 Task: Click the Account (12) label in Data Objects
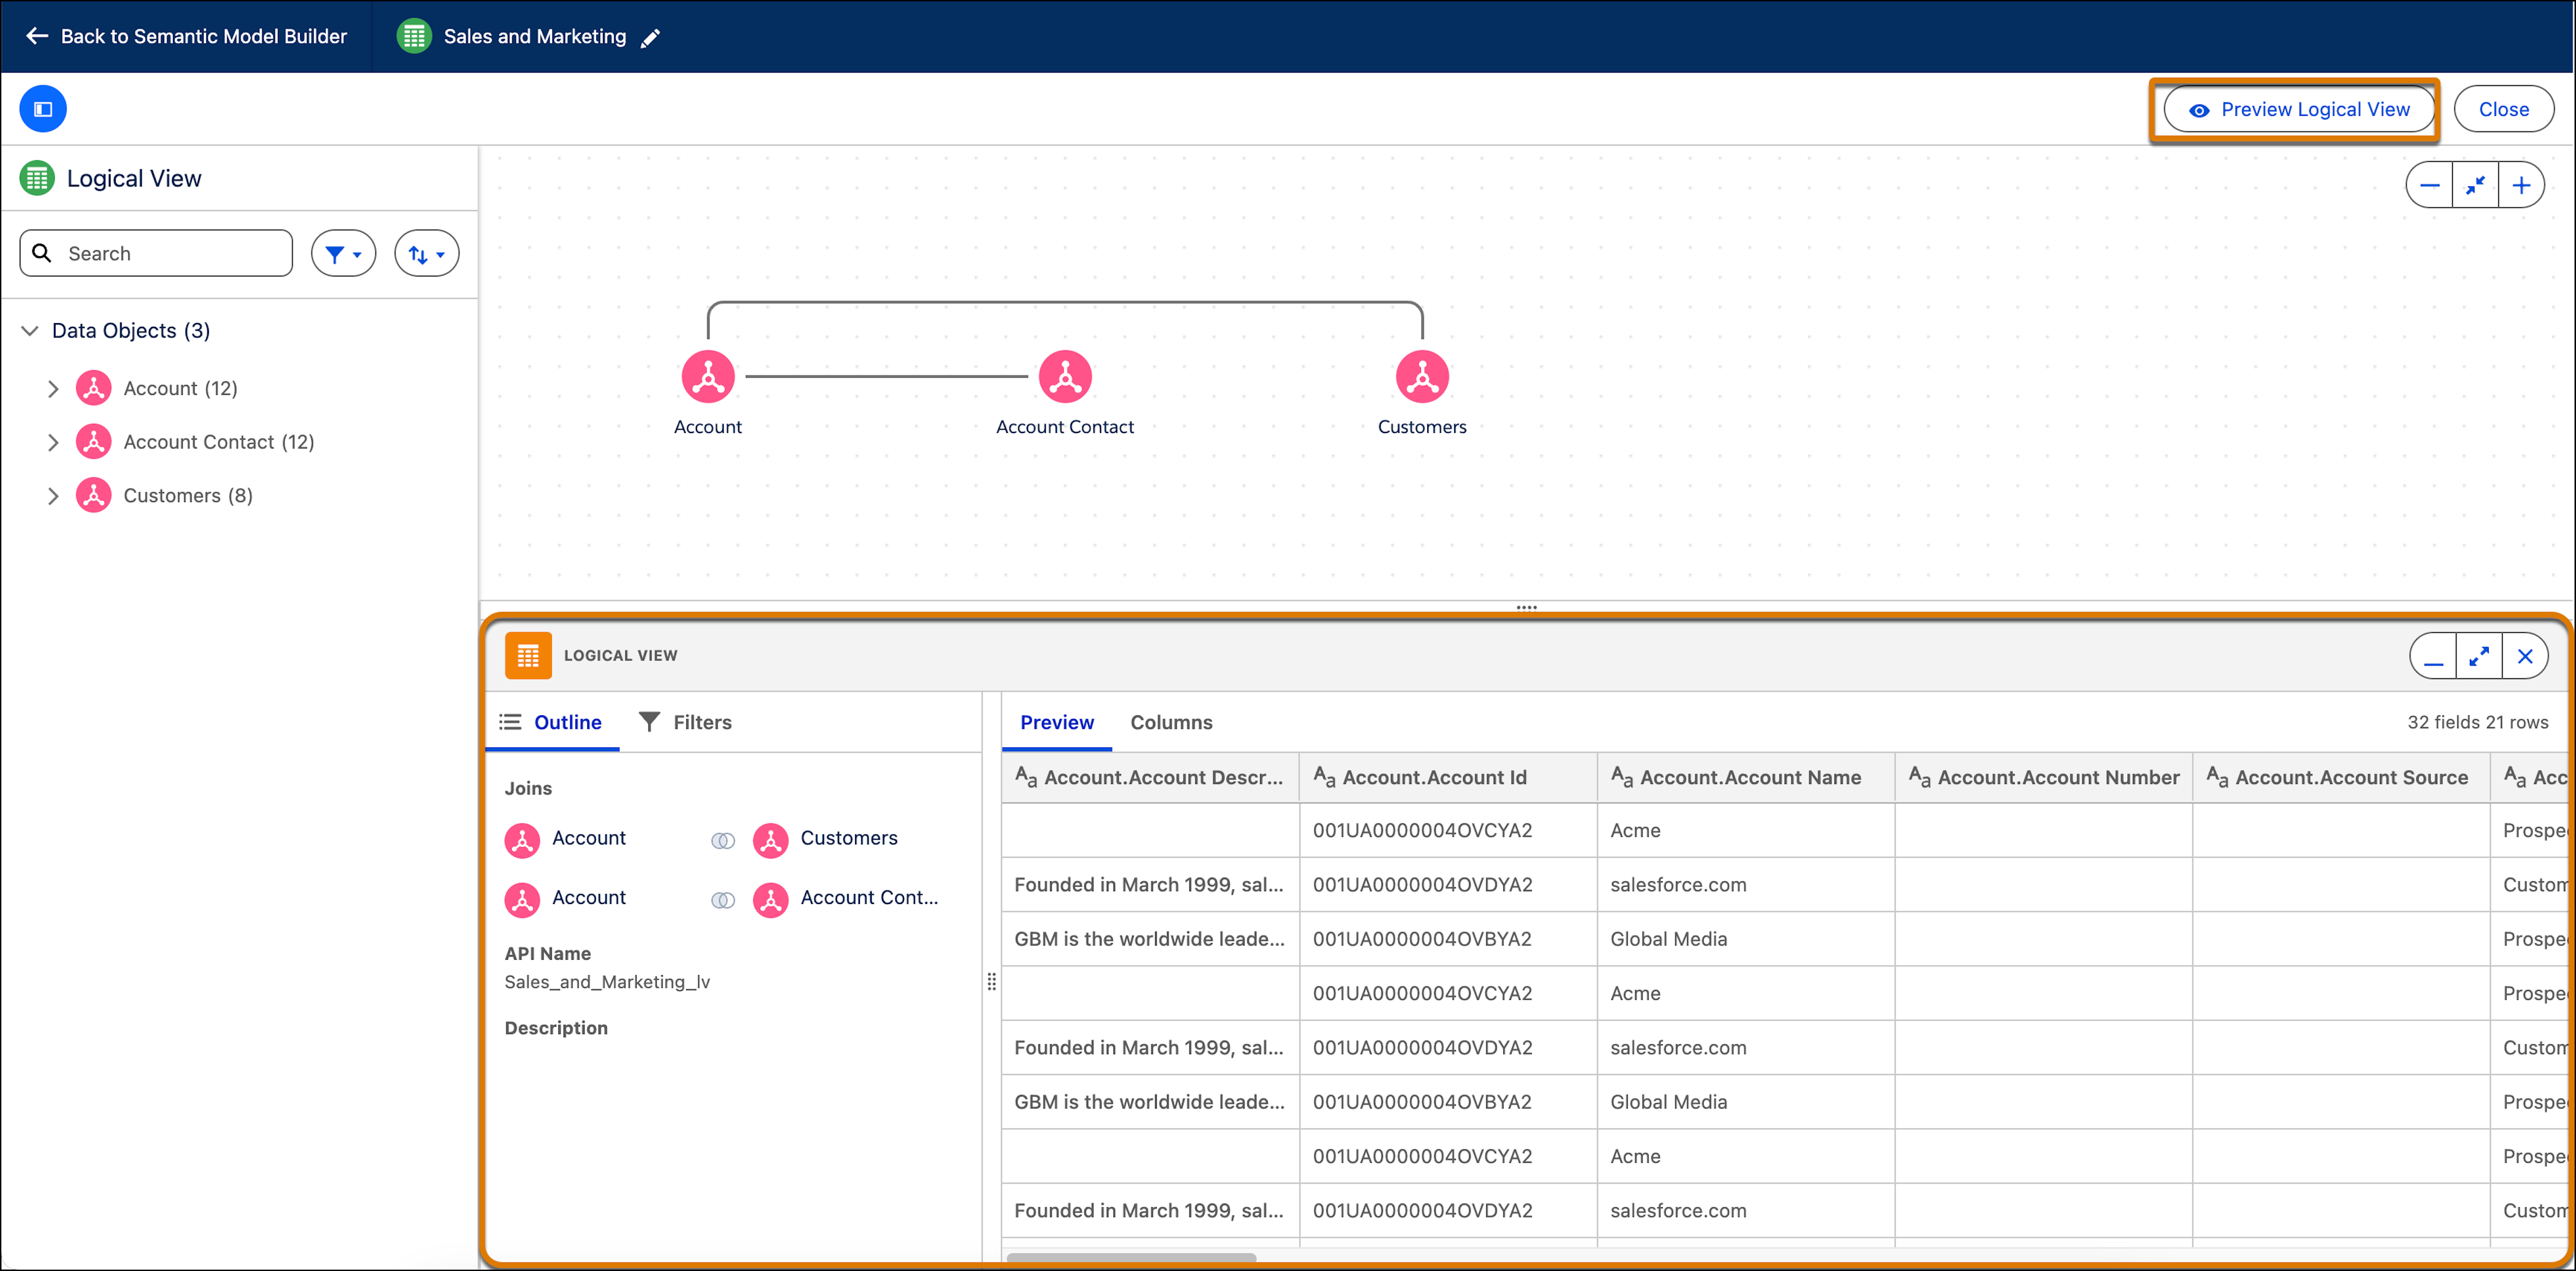tap(180, 388)
